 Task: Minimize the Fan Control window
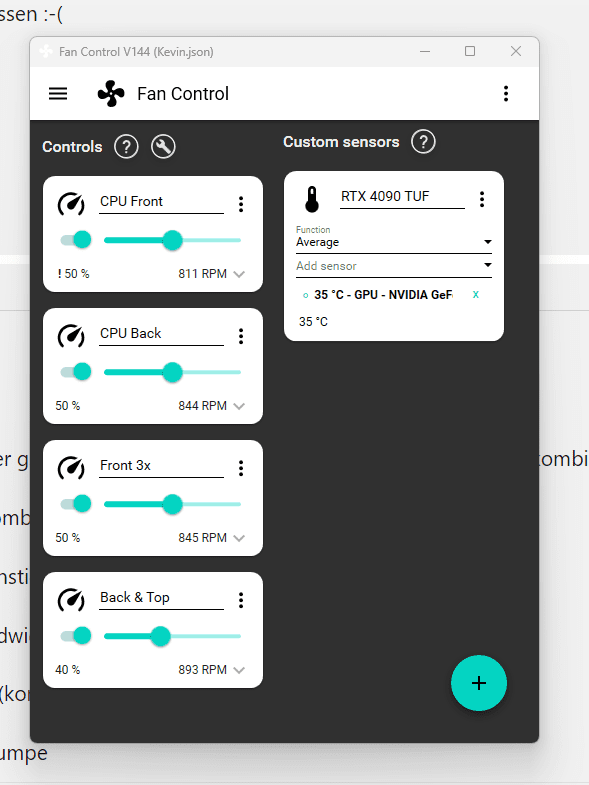(x=425, y=52)
